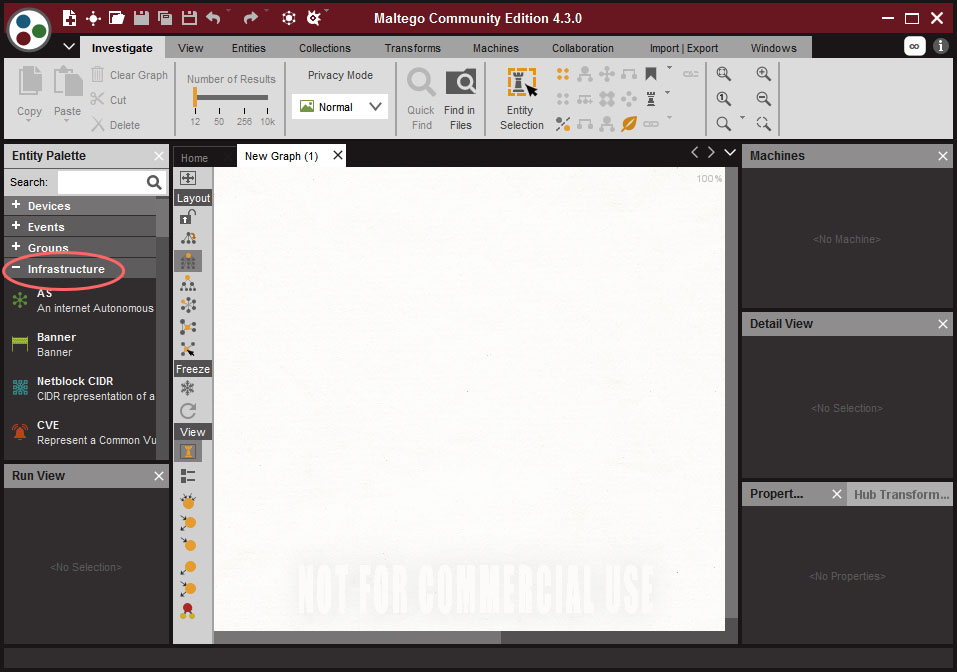Toggle the full-screen graph icon above Layout
This screenshot has width=957, height=672.
click(x=188, y=178)
